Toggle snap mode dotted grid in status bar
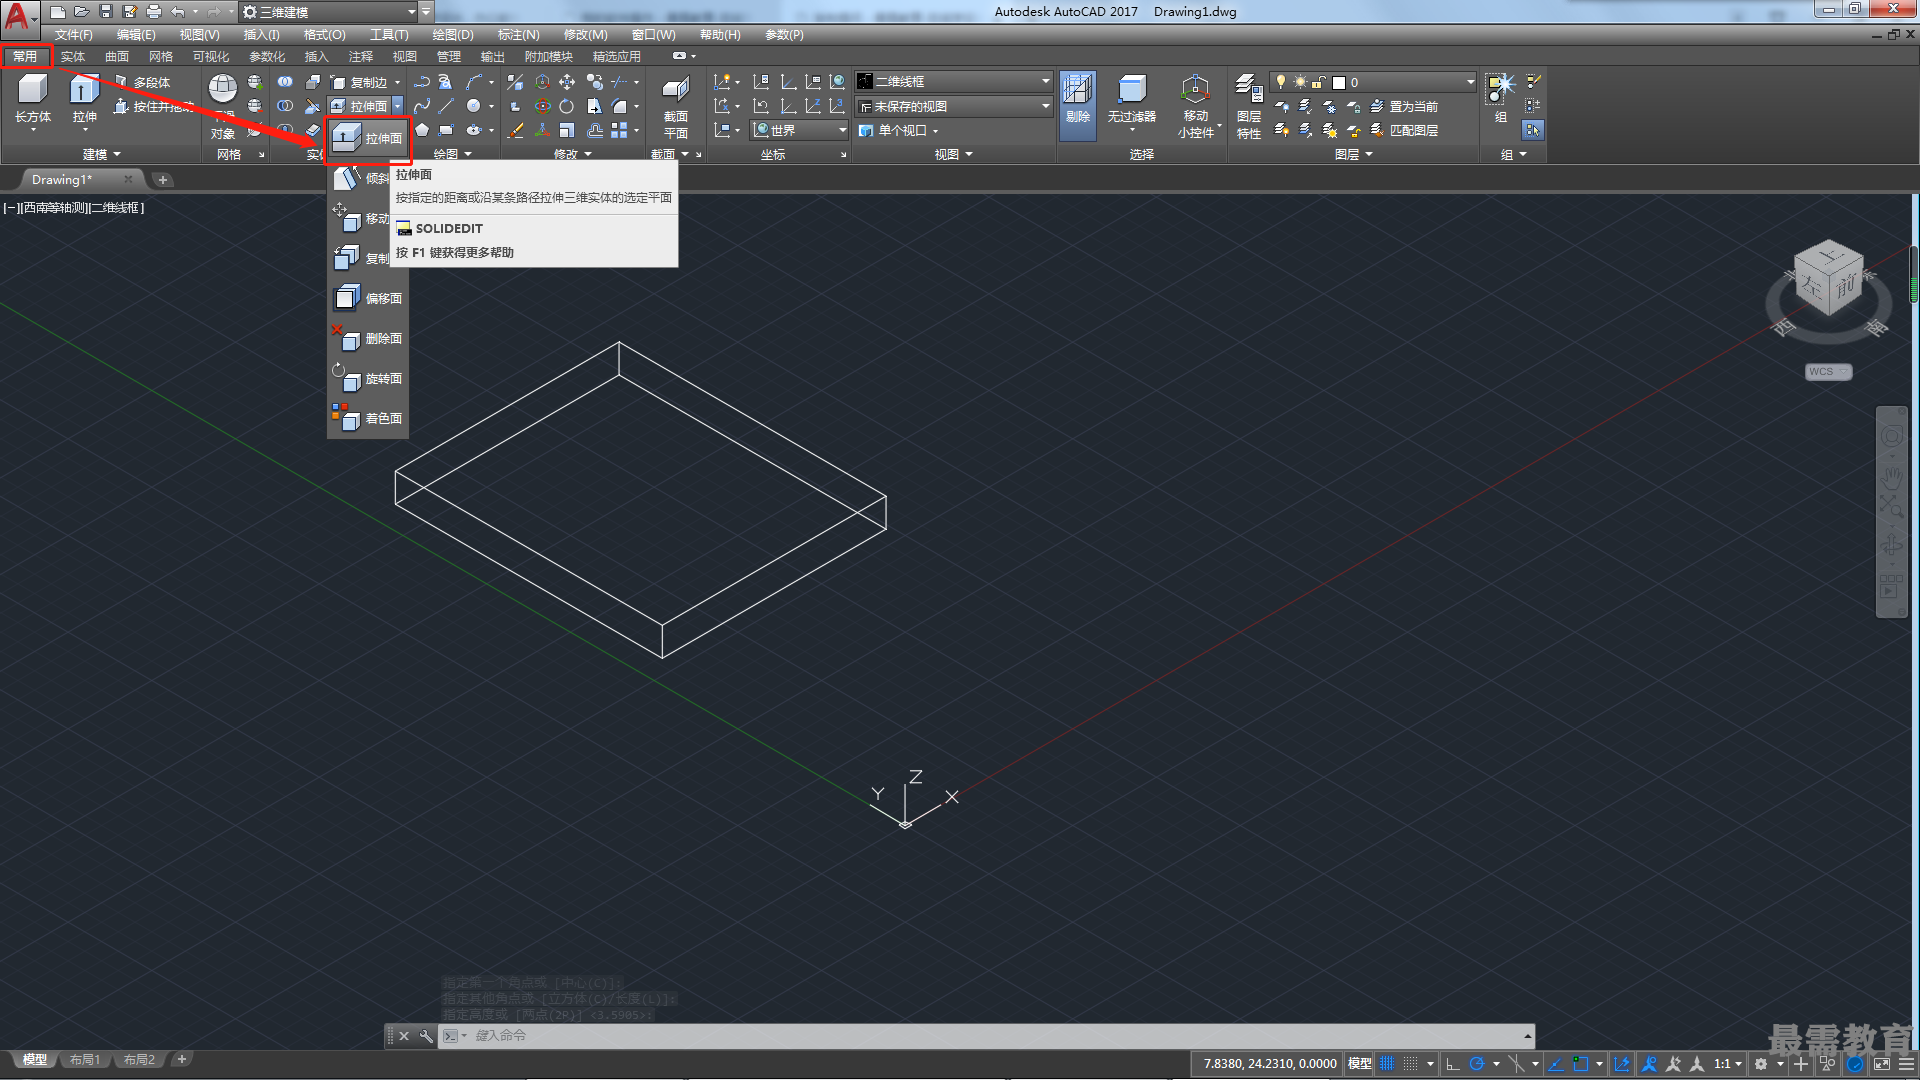Image resolution: width=1920 pixels, height=1080 pixels. (x=1410, y=1064)
